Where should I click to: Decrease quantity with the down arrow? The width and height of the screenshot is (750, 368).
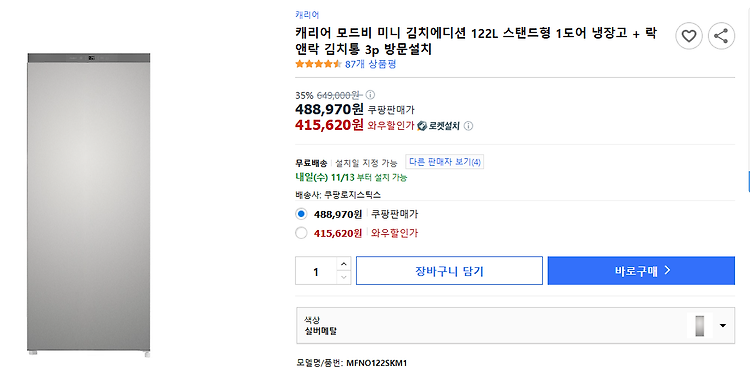tap(343, 278)
